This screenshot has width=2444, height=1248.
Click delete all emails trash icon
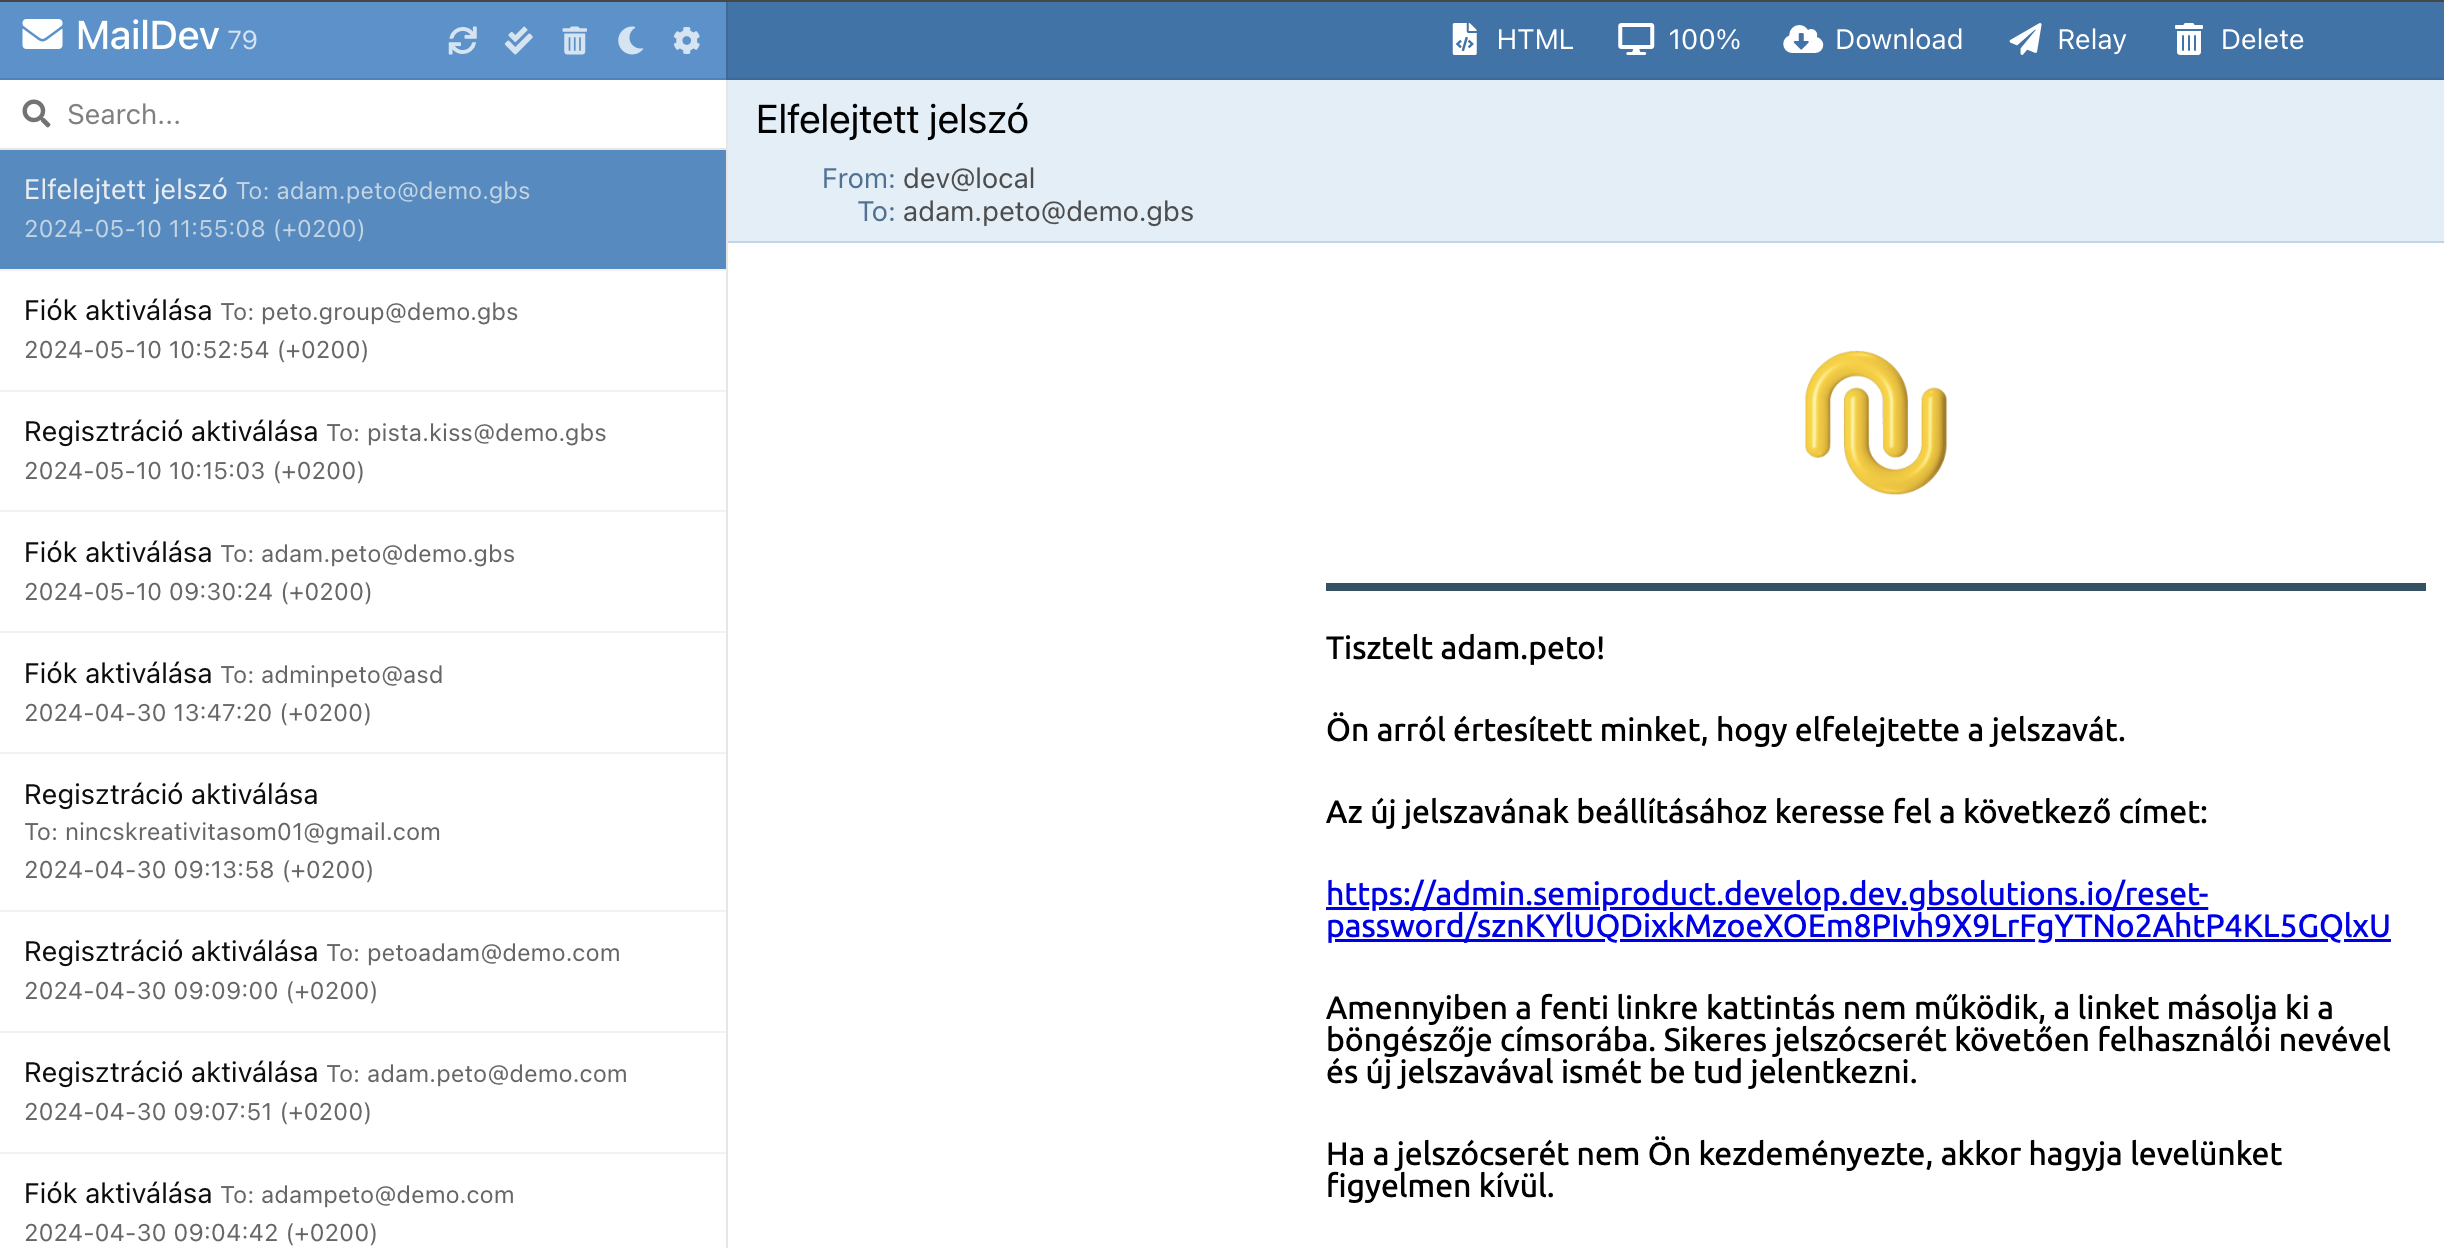(x=574, y=40)
